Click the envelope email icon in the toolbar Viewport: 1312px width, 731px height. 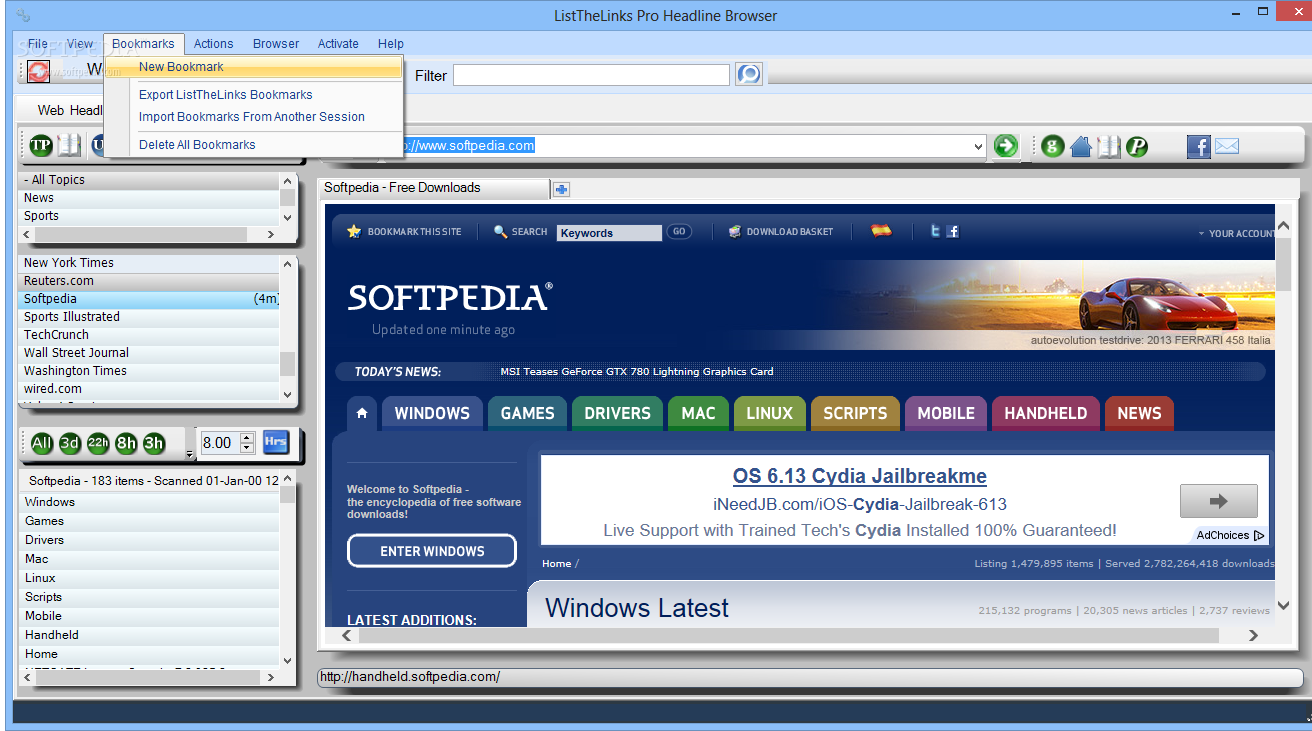[x=1227, y=146]
